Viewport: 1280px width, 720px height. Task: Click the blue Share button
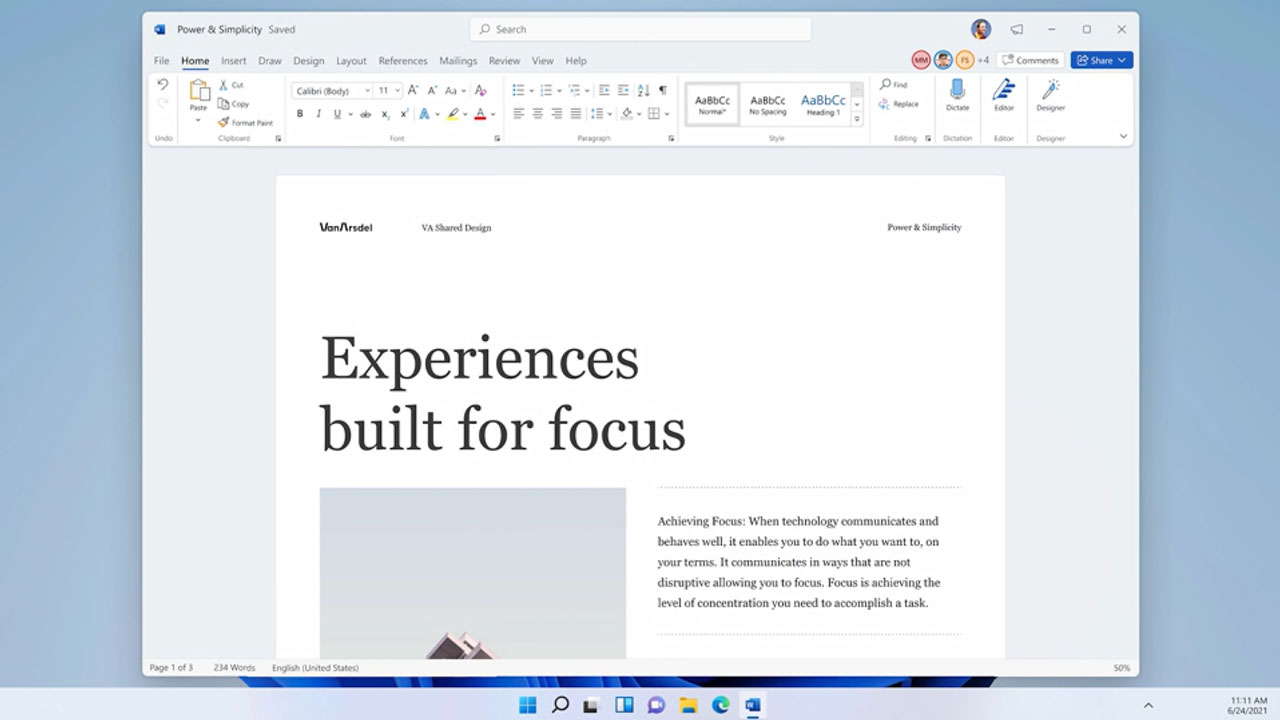(x=1100, y=60)
